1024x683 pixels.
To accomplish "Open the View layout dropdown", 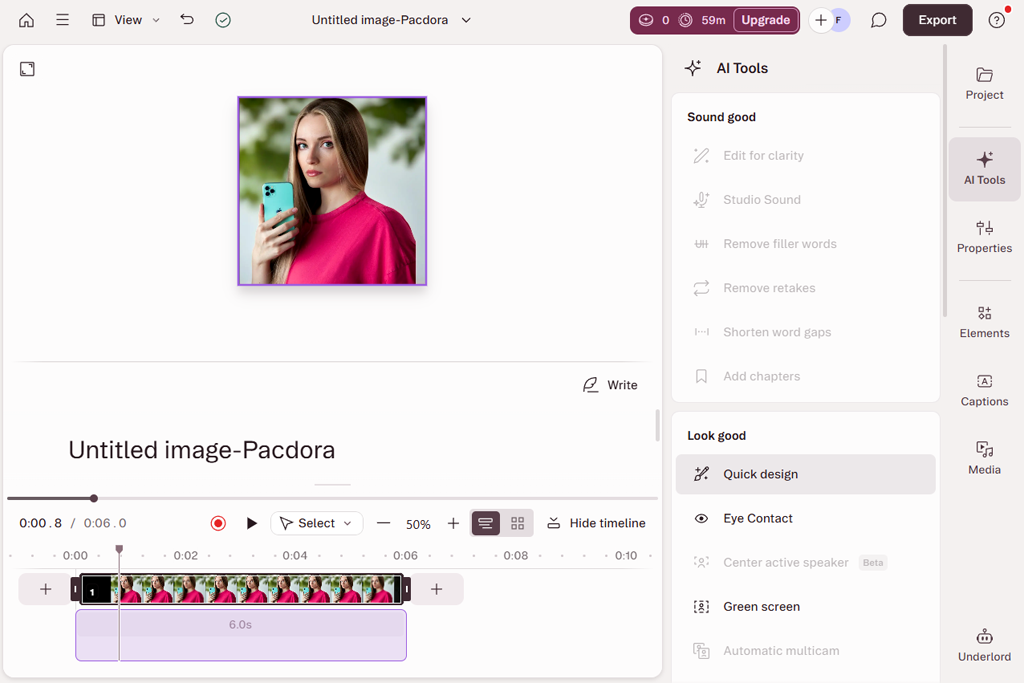I will coord(126,20).
